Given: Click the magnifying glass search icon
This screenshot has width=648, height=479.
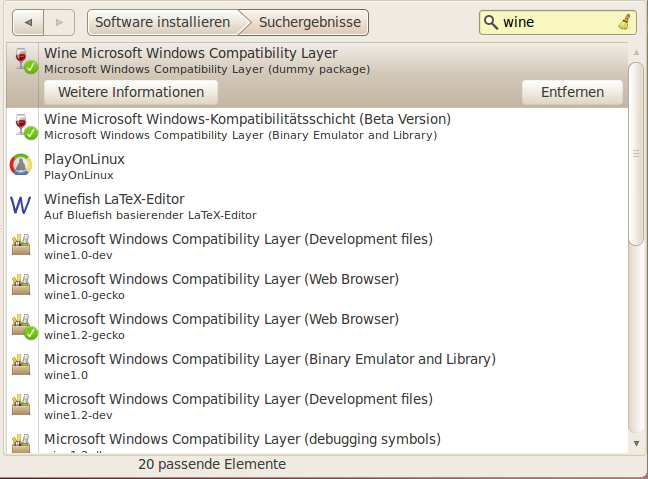Looking at the screenshot, I should coord(491,22).
